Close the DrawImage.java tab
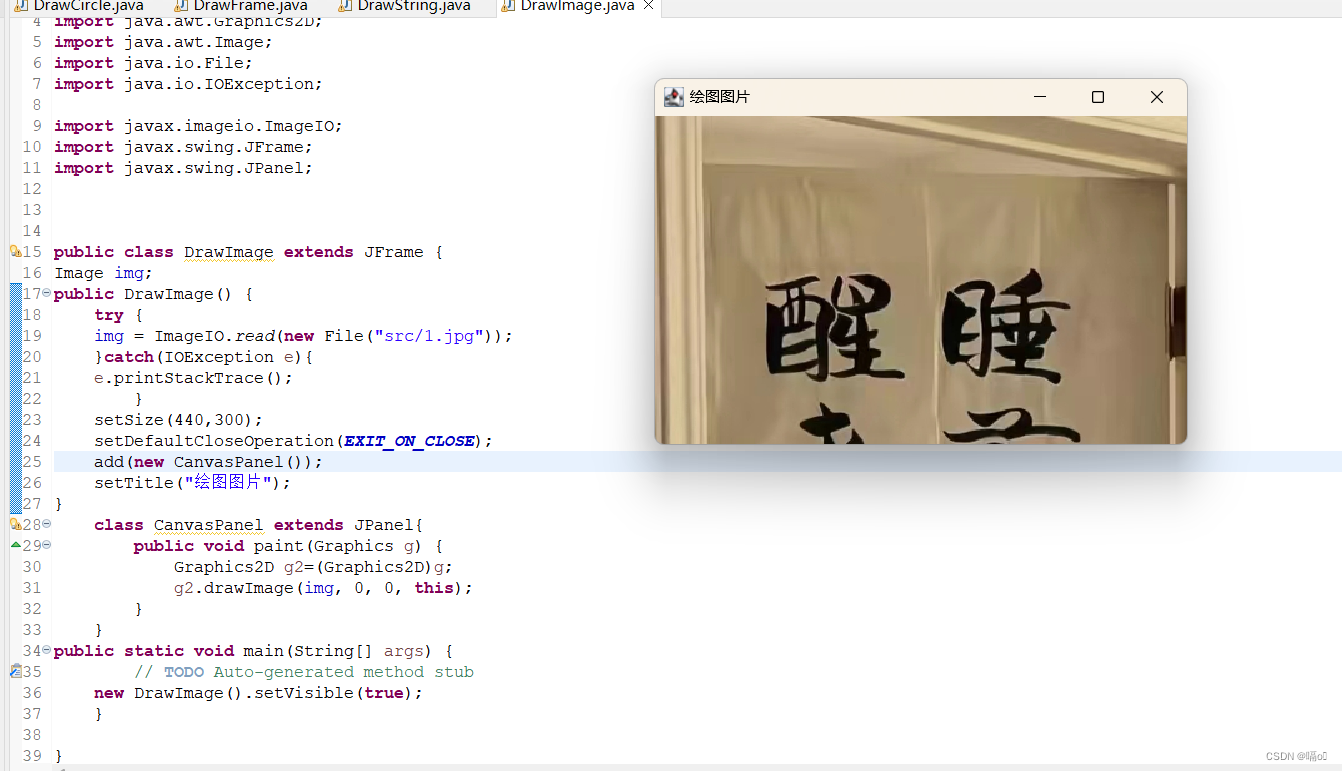1342x771 pixels. 648,6
